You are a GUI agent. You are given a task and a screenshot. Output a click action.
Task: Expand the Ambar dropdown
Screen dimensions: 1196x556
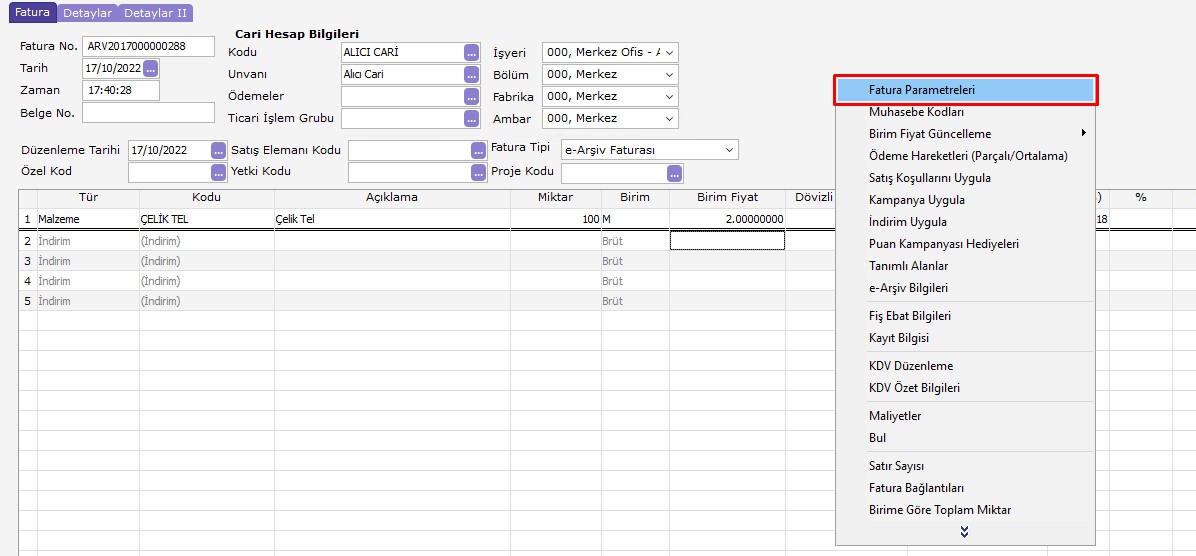coord(669,119)
